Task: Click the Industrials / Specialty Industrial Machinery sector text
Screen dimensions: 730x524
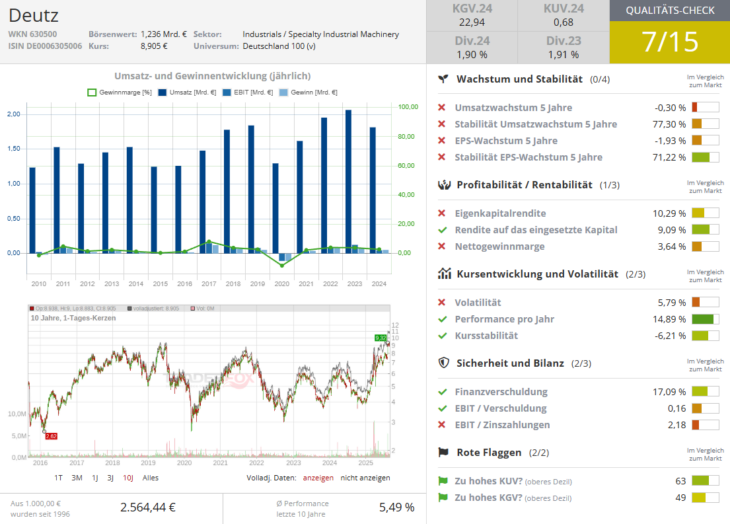Action: [321, 34]
